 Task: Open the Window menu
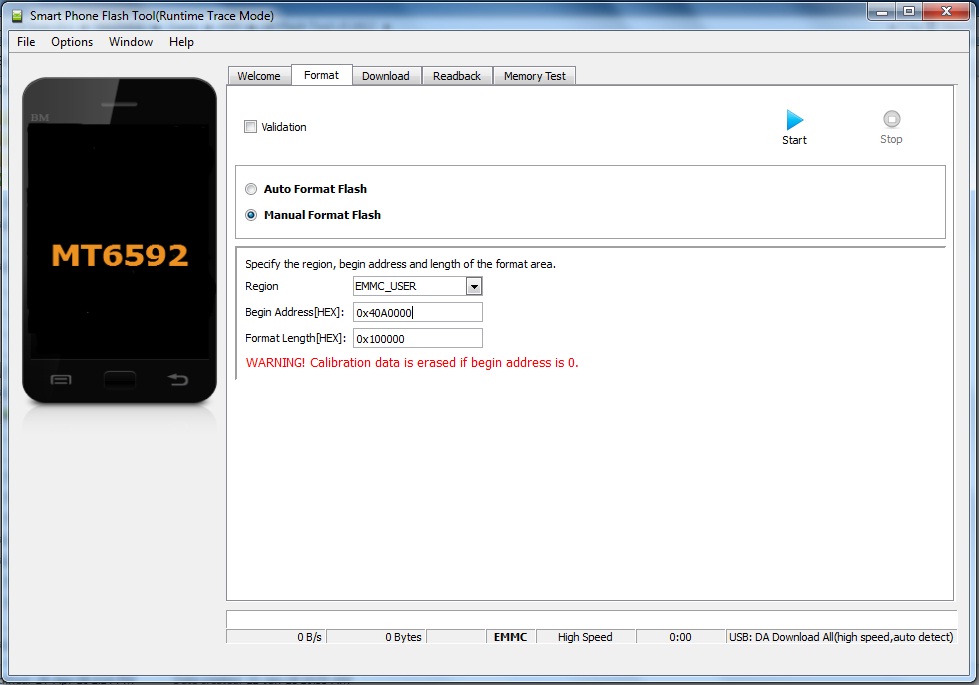pyautogui.click(x=131, y=42)
